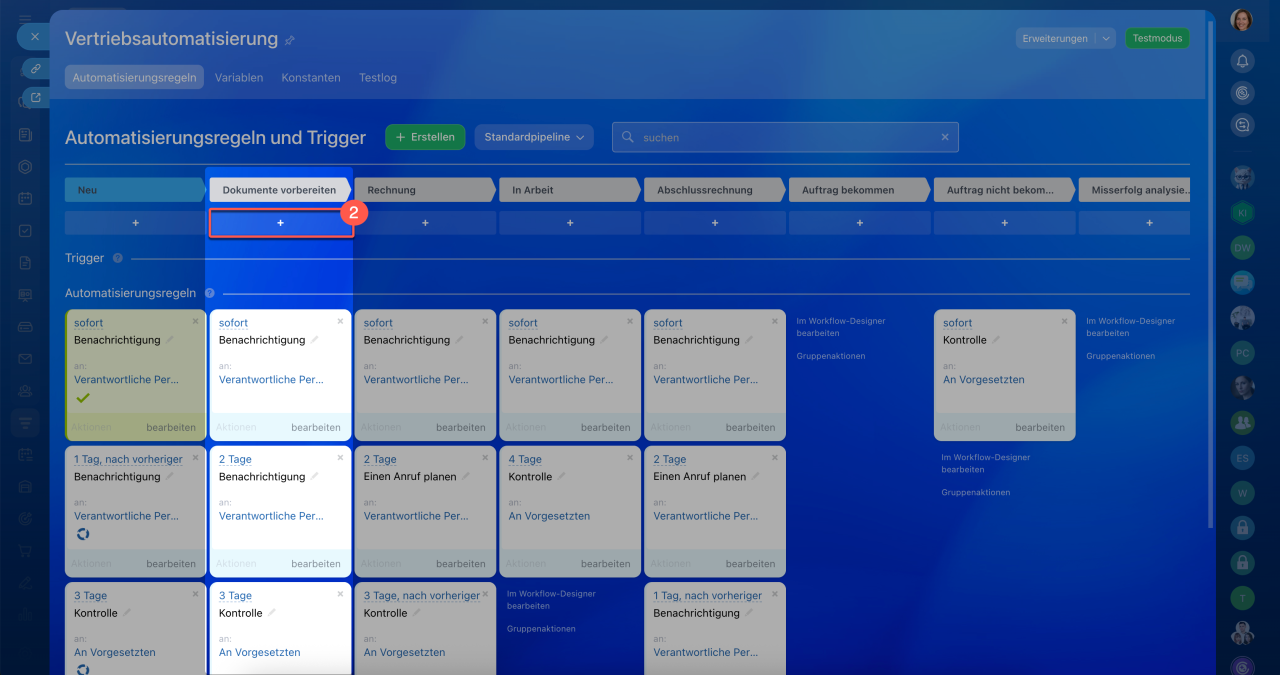The height and width of the screenshot is (675, 1280).
Task: Pin the Vertriebsautomatisierung page with the pin icon
Action: 290,40
